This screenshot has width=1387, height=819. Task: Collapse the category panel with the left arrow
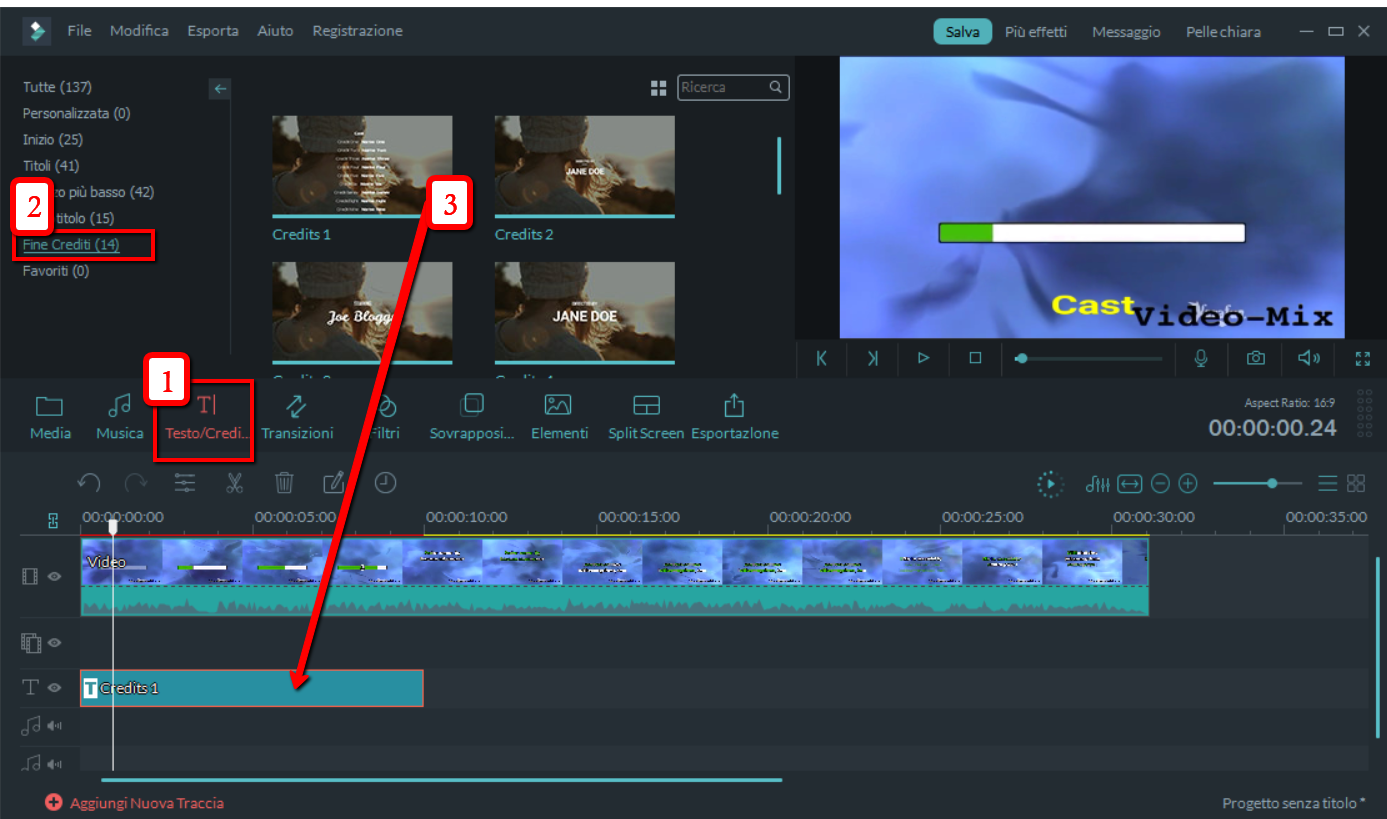point(220,89)
